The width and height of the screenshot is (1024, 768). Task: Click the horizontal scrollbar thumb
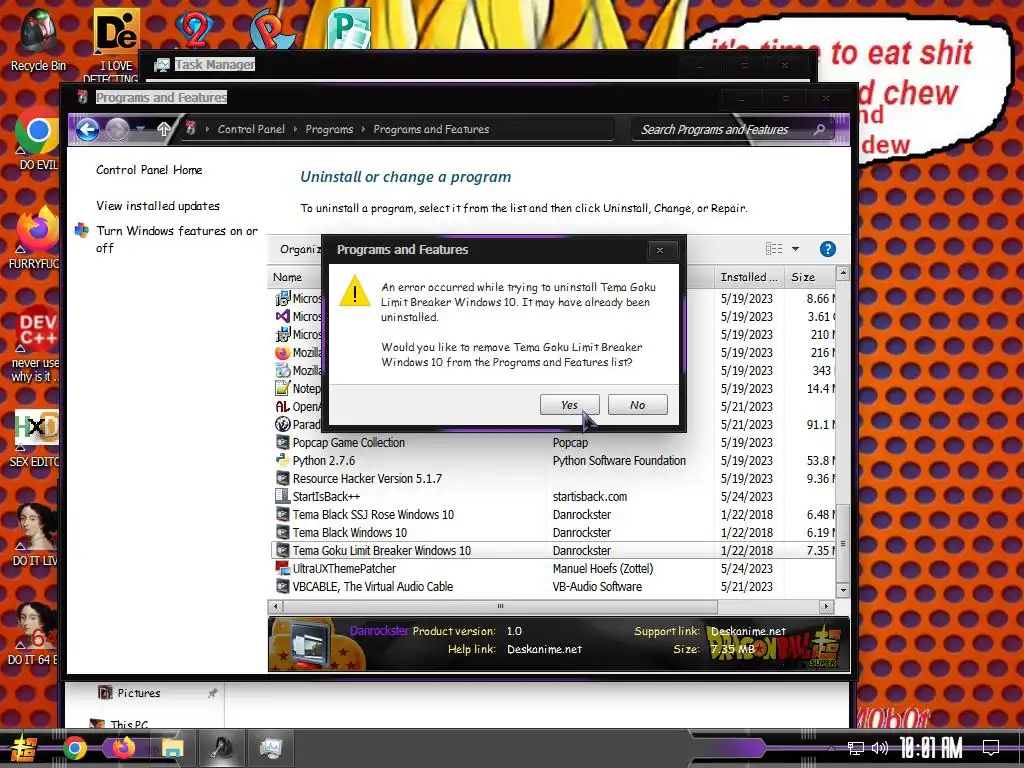(500, 606)
